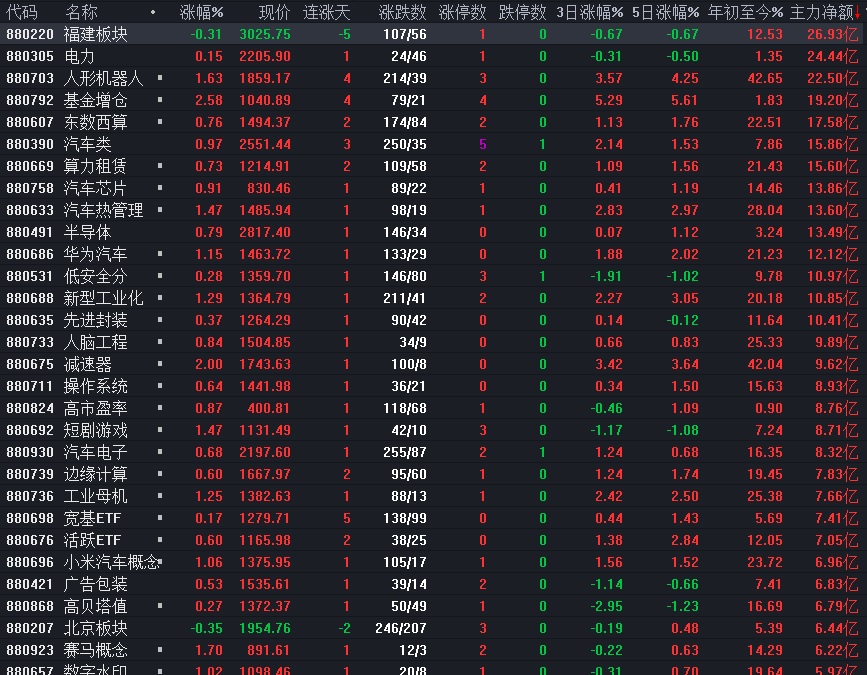Sort by the 现价 column header

(x=274, y=12)
